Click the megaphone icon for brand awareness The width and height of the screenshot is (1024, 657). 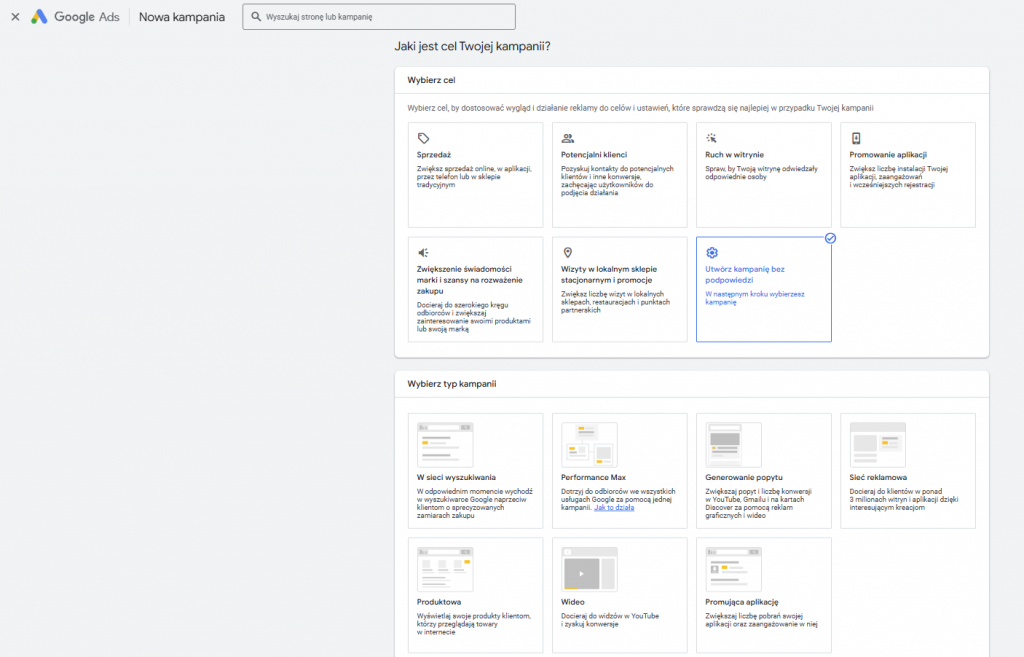point(423,253)
